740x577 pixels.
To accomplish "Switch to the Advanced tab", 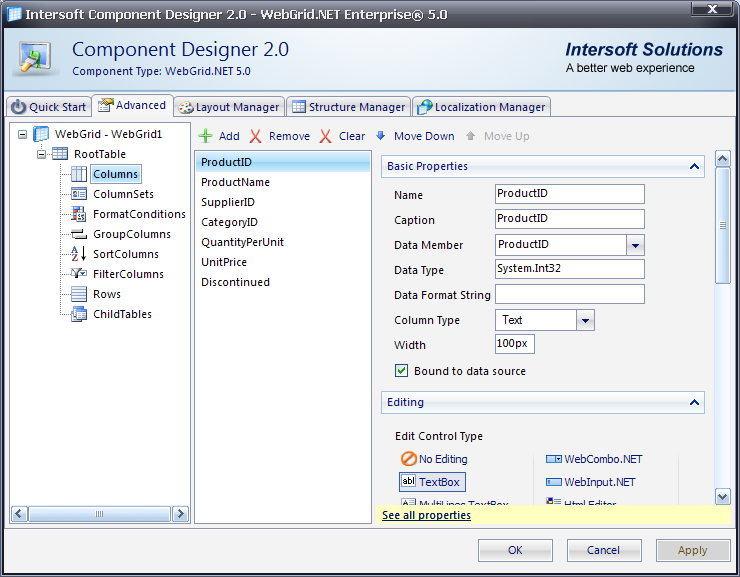I will point(132,105).
